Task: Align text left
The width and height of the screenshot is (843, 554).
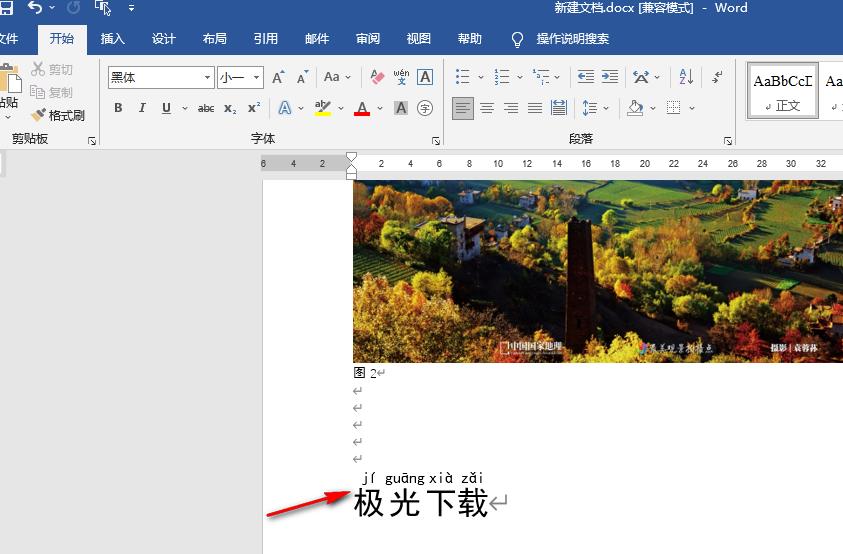Action: 463,108
